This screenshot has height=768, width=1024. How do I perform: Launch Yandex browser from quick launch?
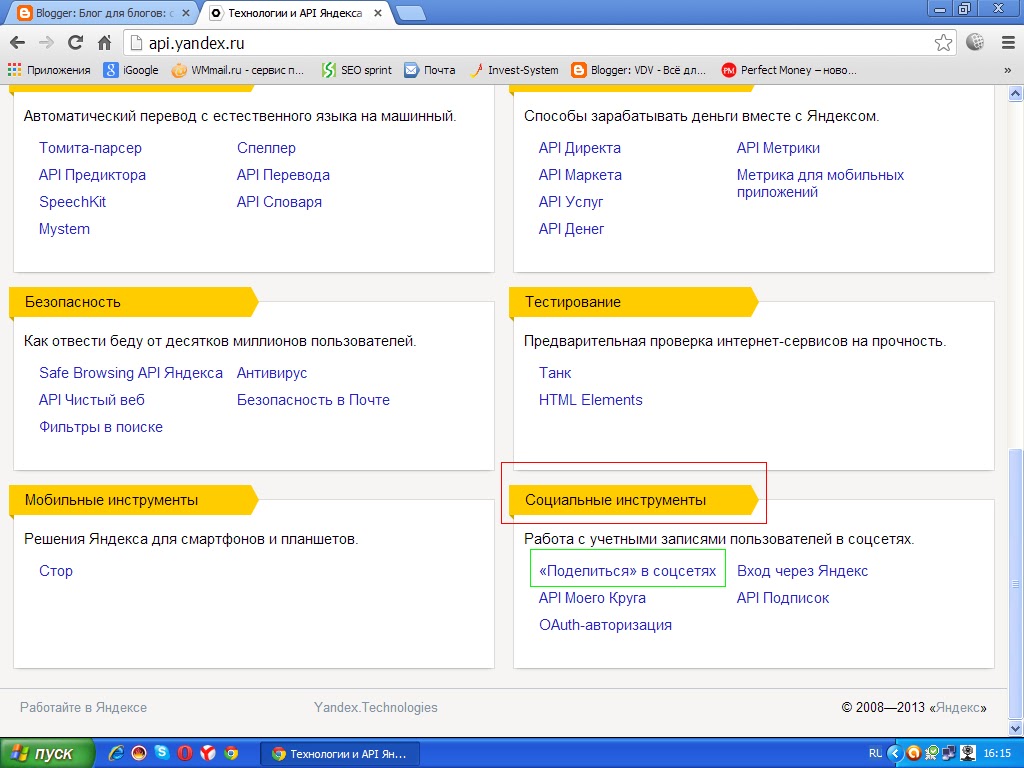point(208,754)
